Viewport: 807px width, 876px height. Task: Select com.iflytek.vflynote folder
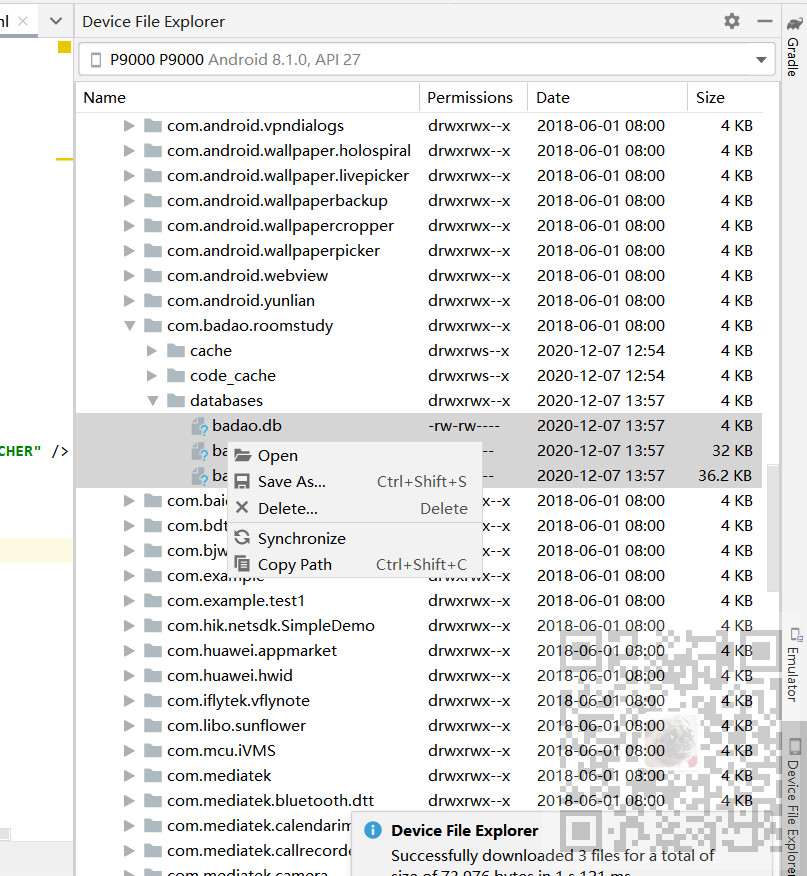[238, 701]
